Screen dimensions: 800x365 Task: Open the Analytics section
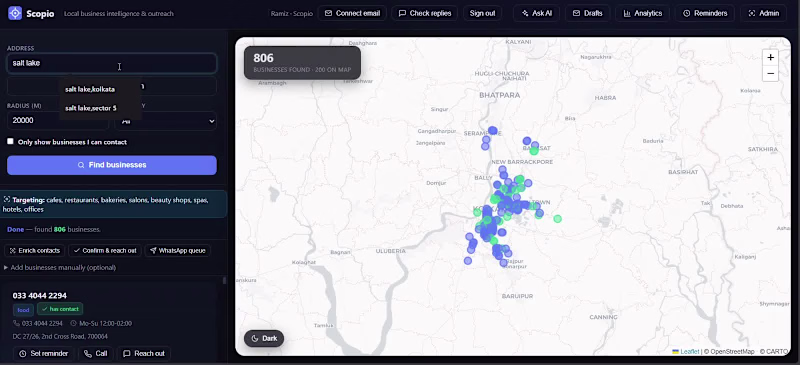pyautogui.click(x=643, y=13)
